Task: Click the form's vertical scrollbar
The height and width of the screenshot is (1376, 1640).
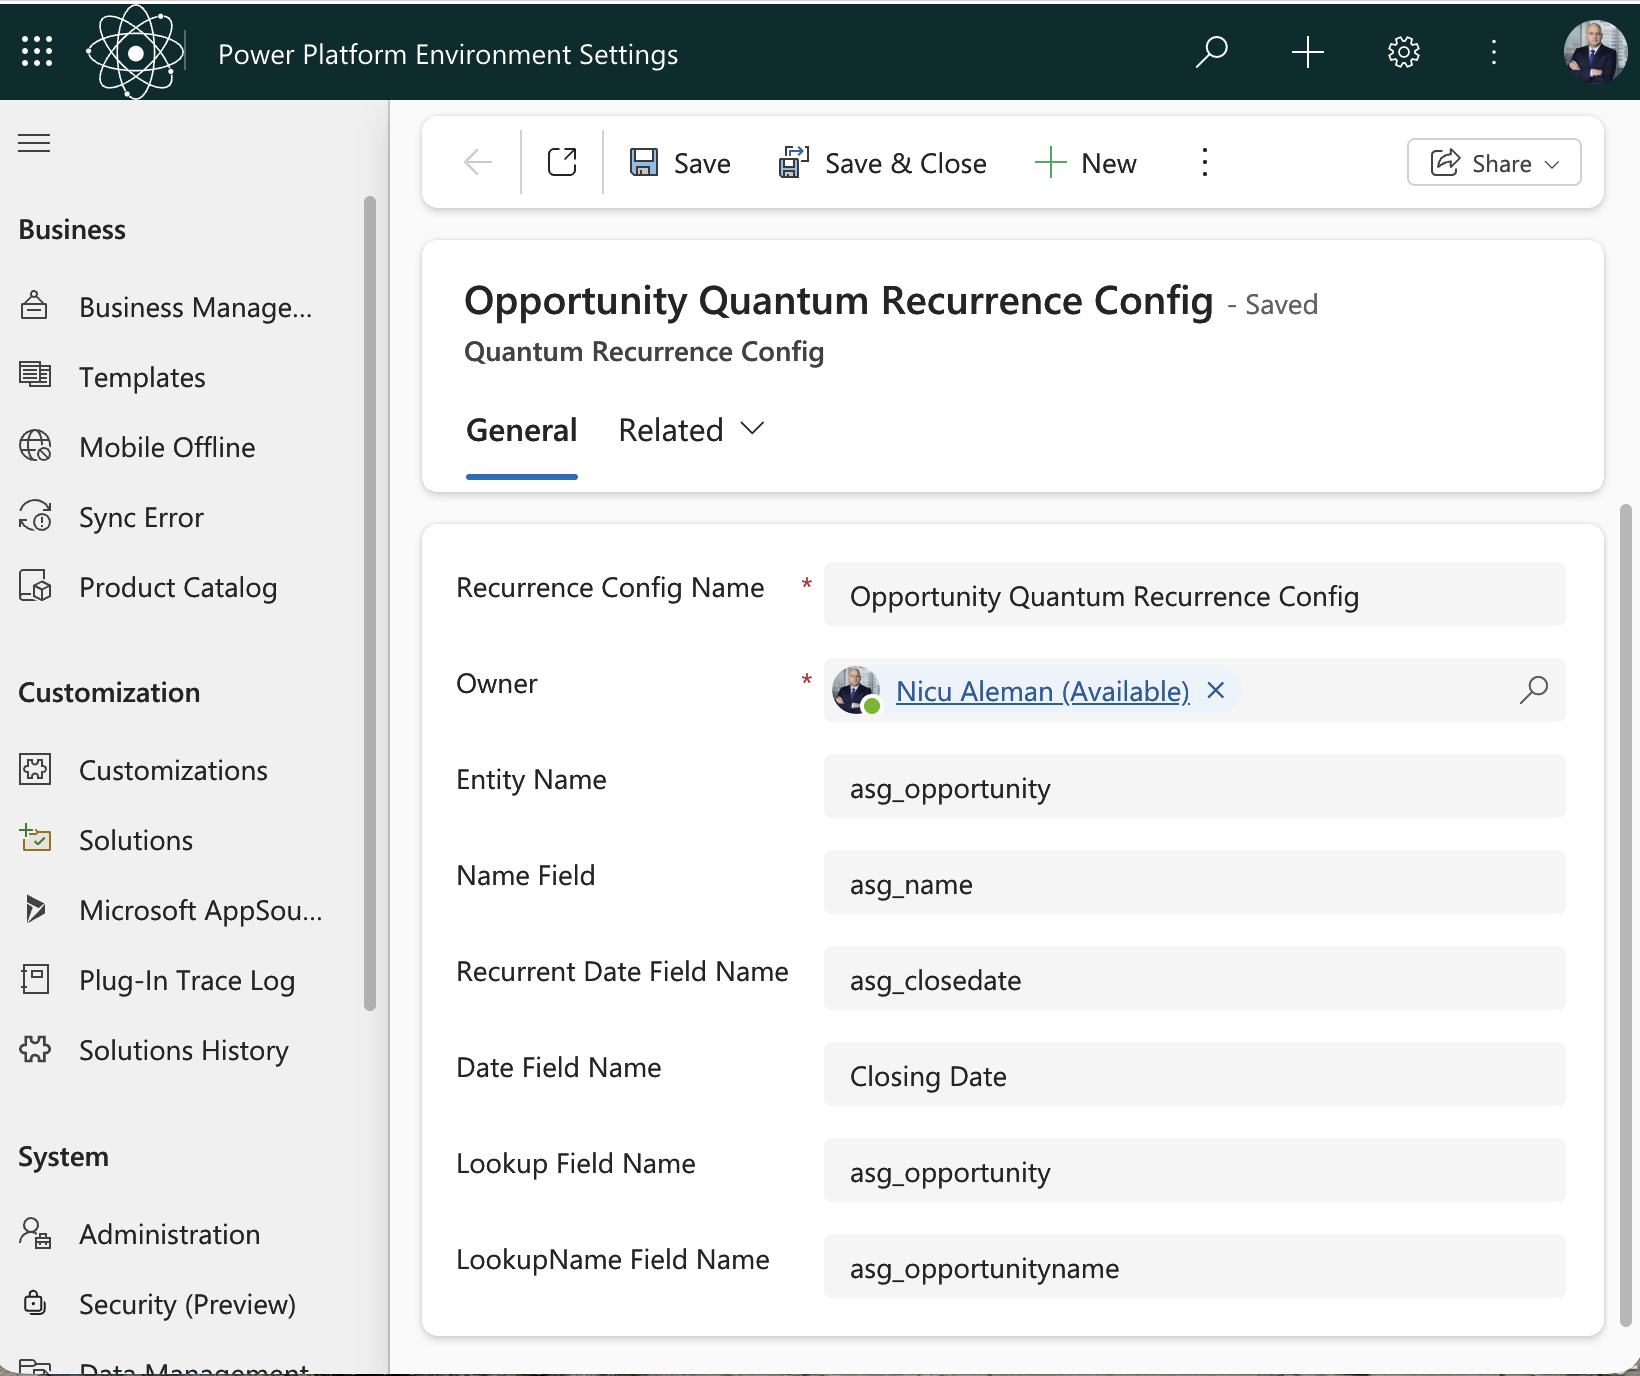Action: click(1625, 915)
